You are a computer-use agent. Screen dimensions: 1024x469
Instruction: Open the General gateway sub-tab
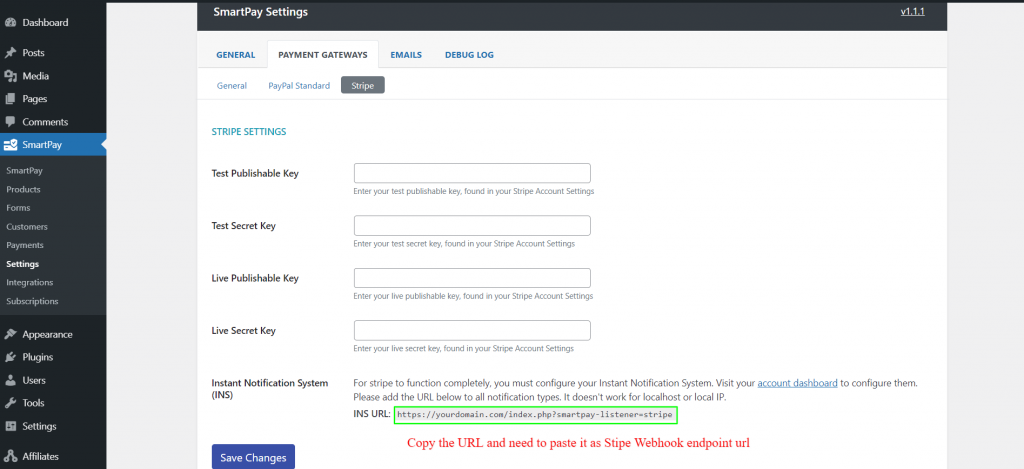pos(232,86)
